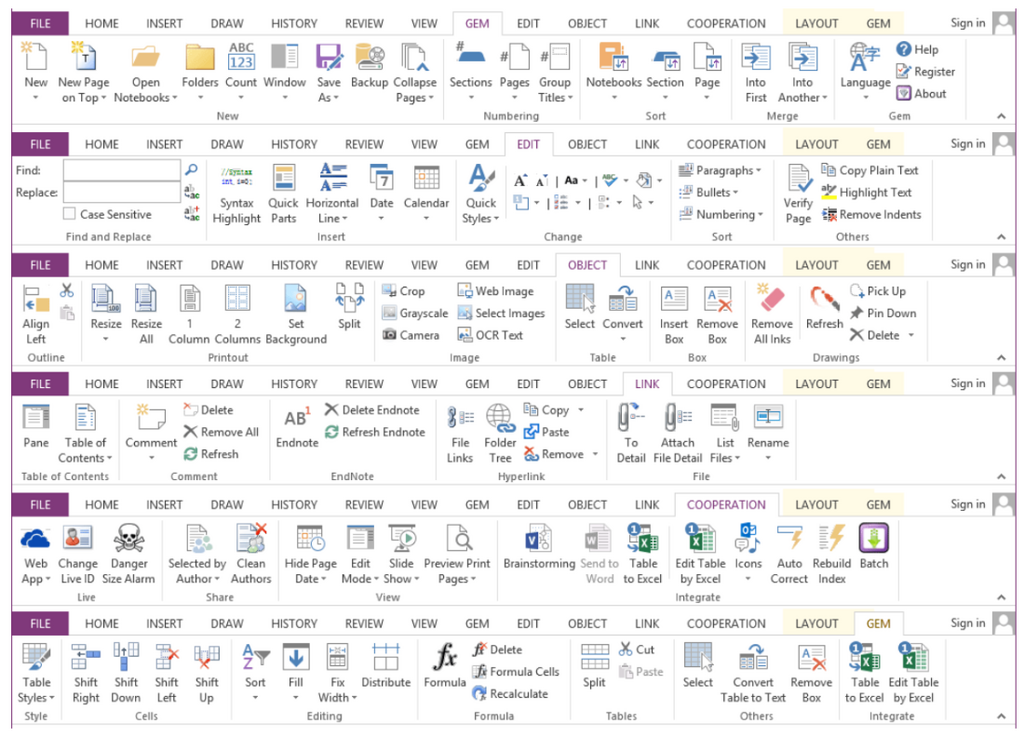Click Sign in on the top ribbon
1024x737 pixels.
coord(968,23)
